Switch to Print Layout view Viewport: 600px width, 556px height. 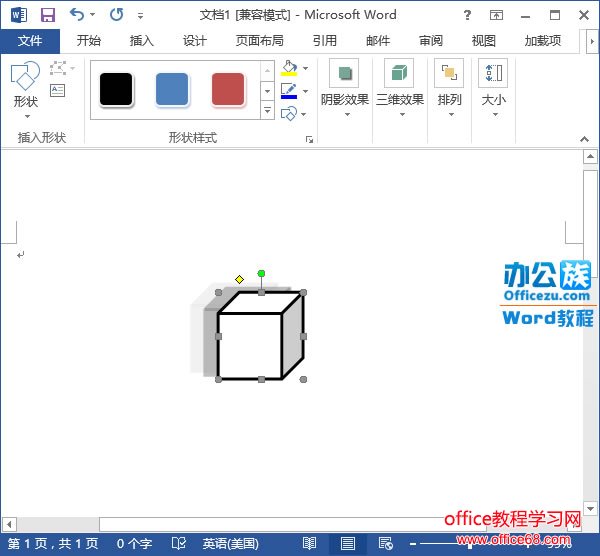(x=348, y=543)
